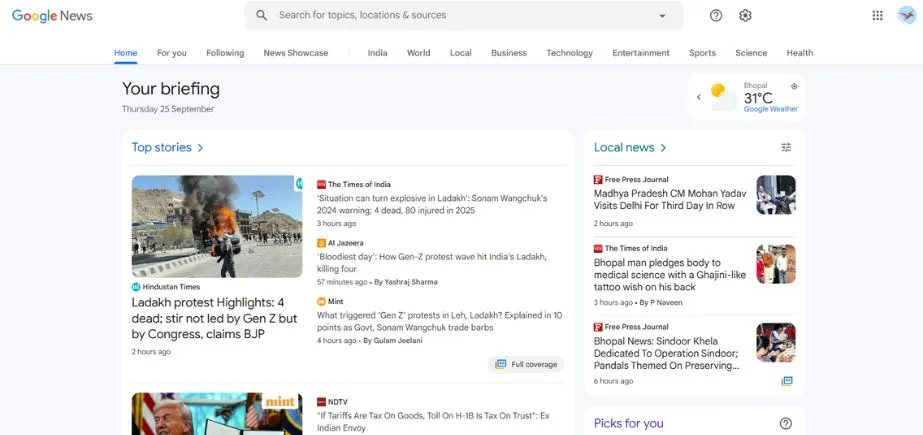Viewport: 923px width, 435px height.
Task: Open the Ladakh protest burning vehicle thumbnail
Action: (217, 226)
